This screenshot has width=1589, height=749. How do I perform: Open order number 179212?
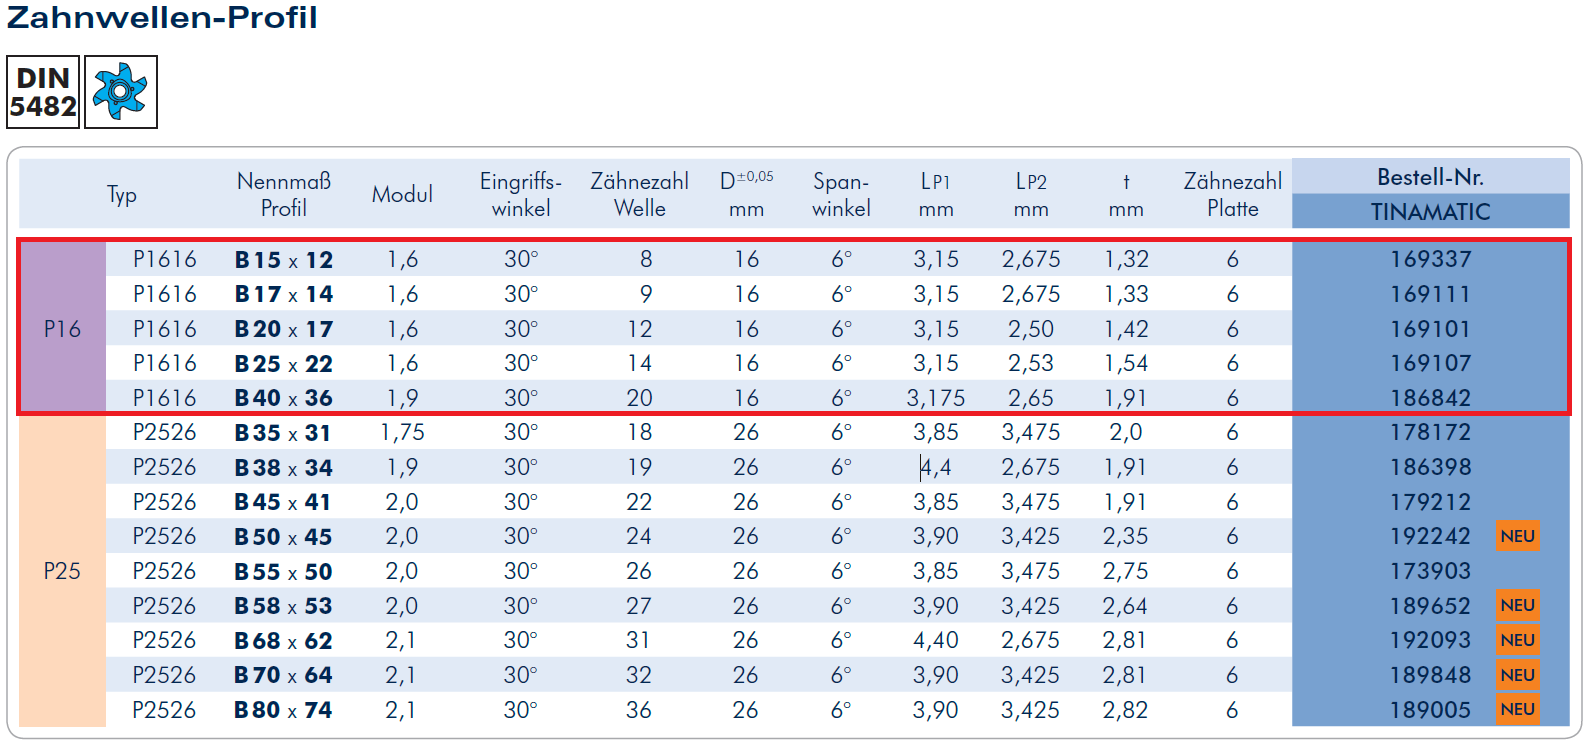pyautogui.click(x=1430, y=502)
